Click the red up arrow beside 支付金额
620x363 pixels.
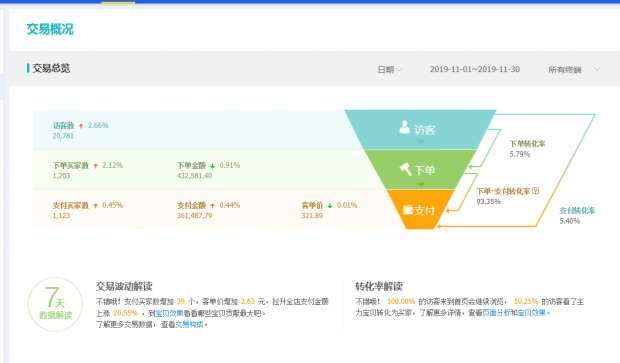[x=212, y=206]
